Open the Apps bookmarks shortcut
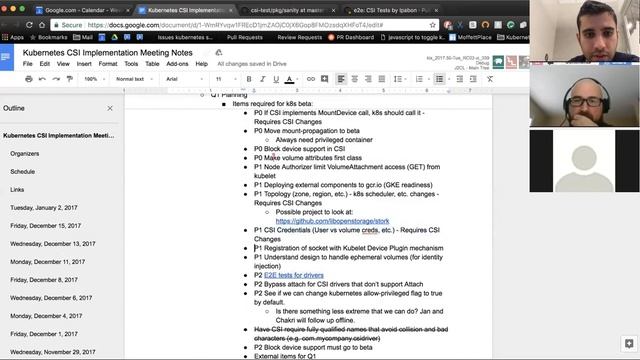Viewport: 640px width, 360px height. point(13,37)
